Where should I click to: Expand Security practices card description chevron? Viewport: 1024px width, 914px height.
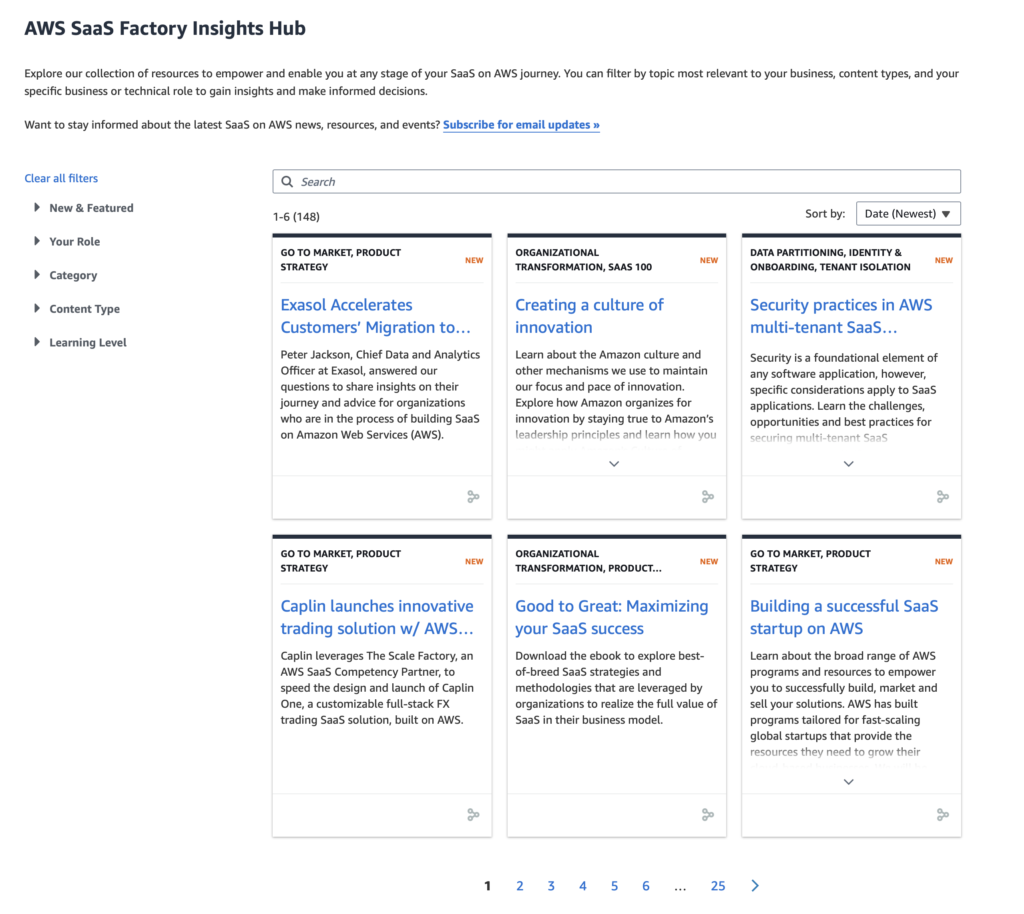pyautogui.click(x=848, y=464)
